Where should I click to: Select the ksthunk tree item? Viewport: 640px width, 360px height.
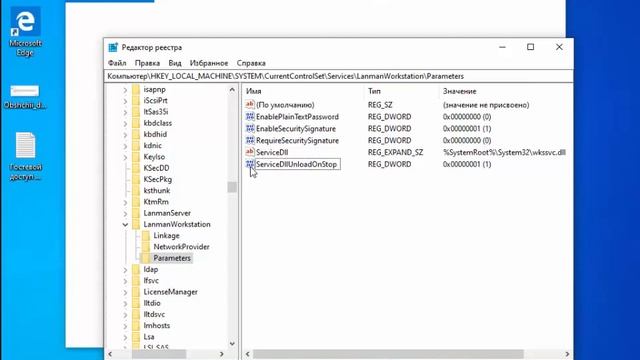157,191
